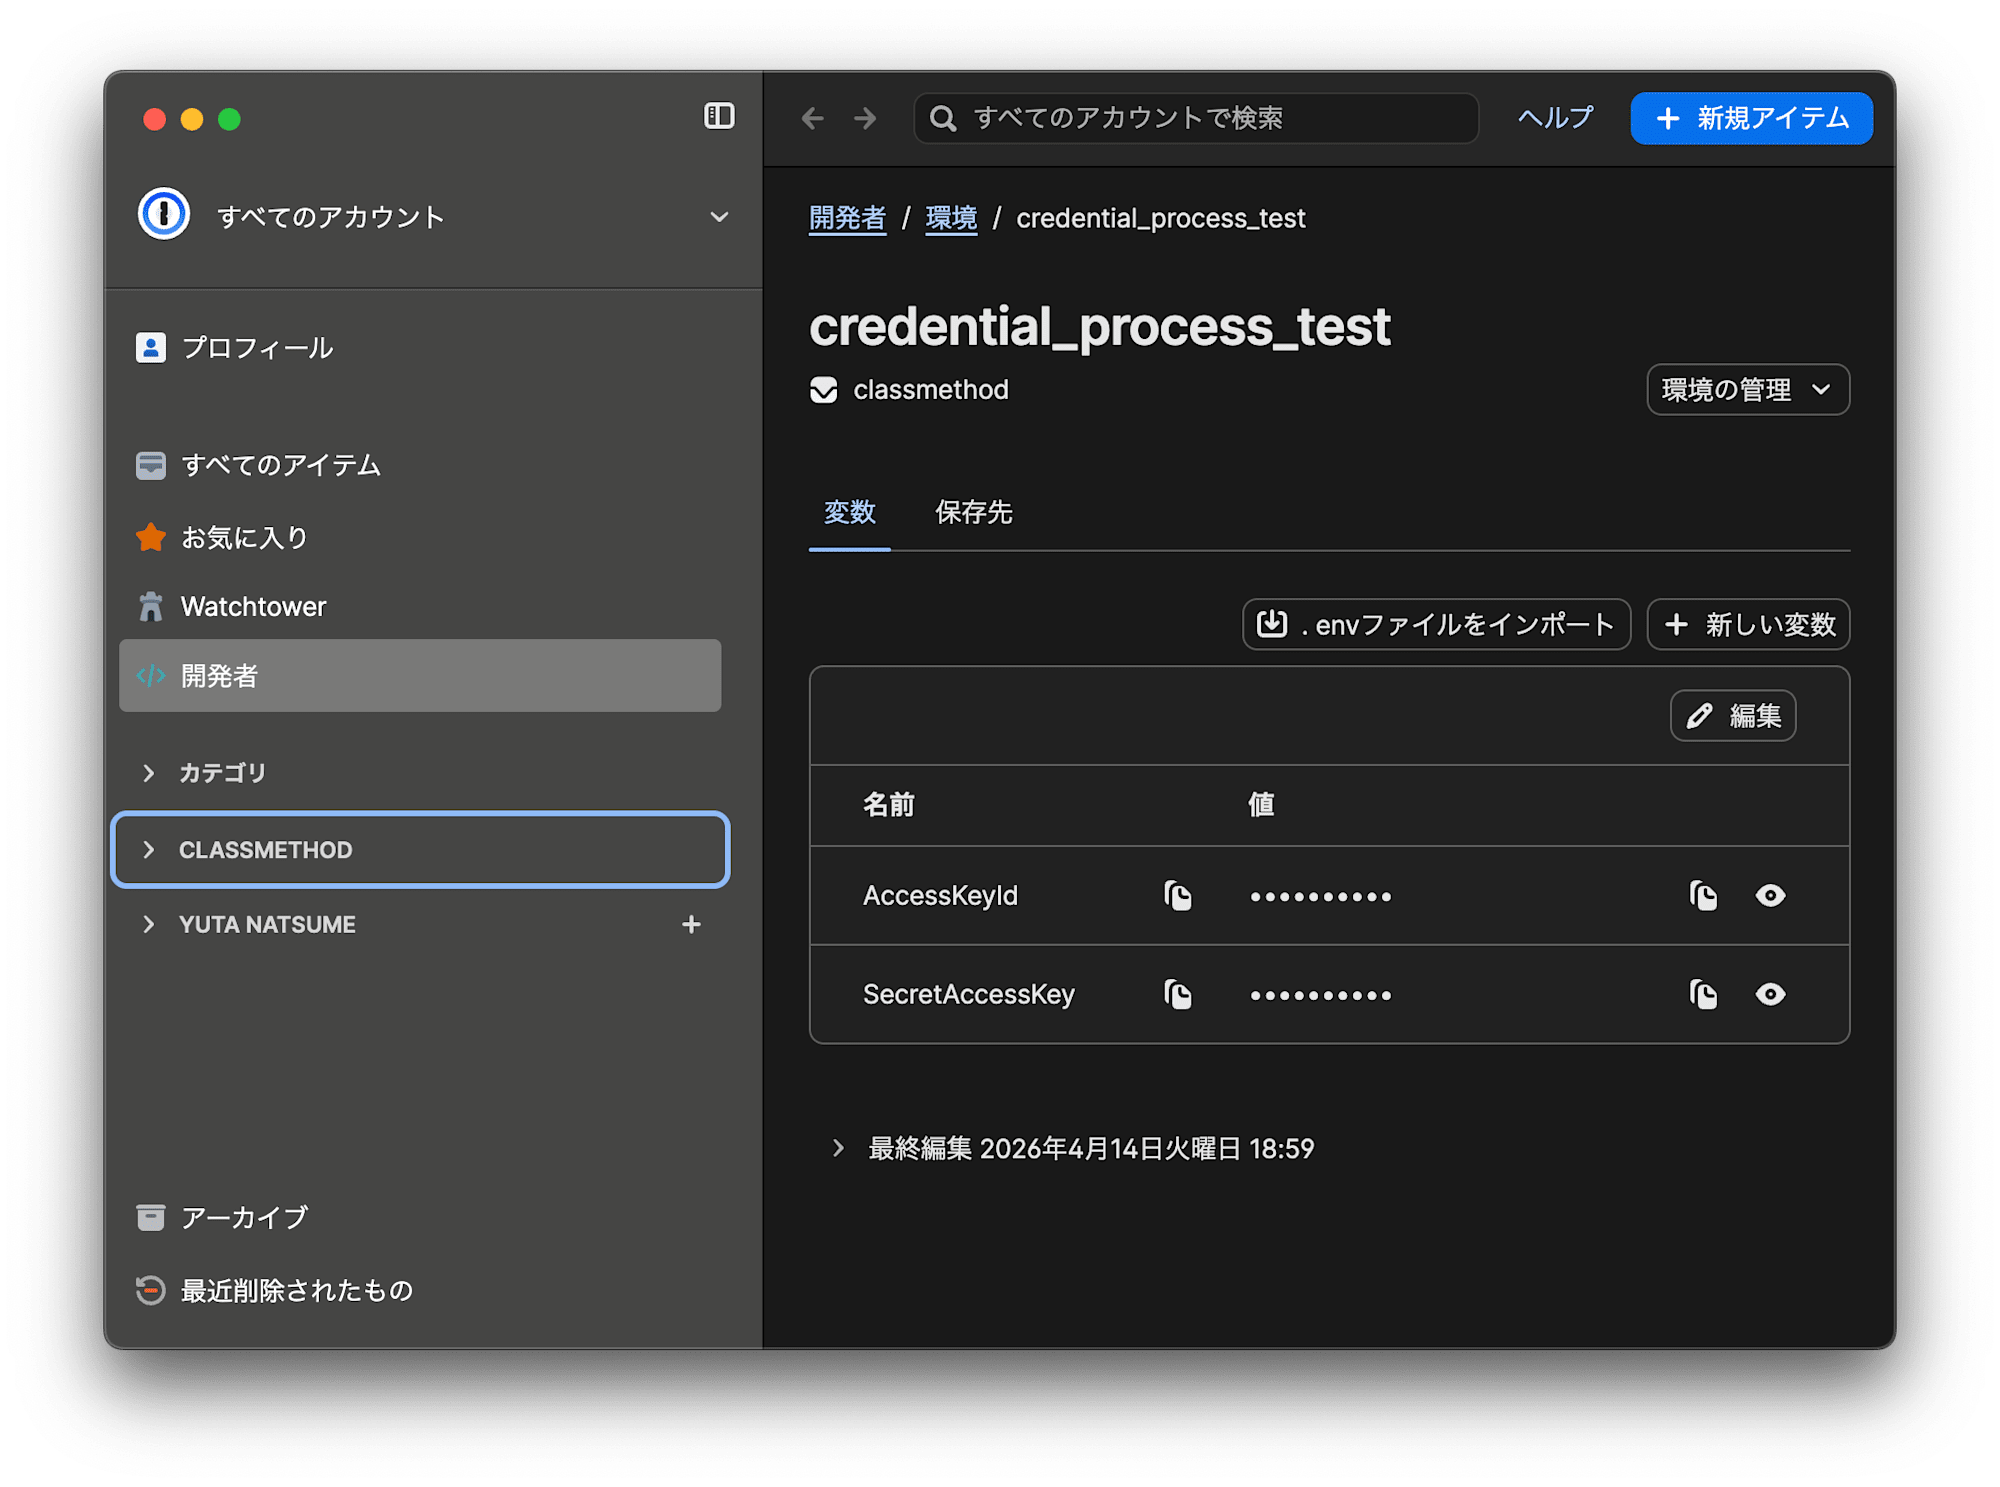Reveal the AccessKeyId value with eye icon

pyautogui.click(x=1770, y=895)
